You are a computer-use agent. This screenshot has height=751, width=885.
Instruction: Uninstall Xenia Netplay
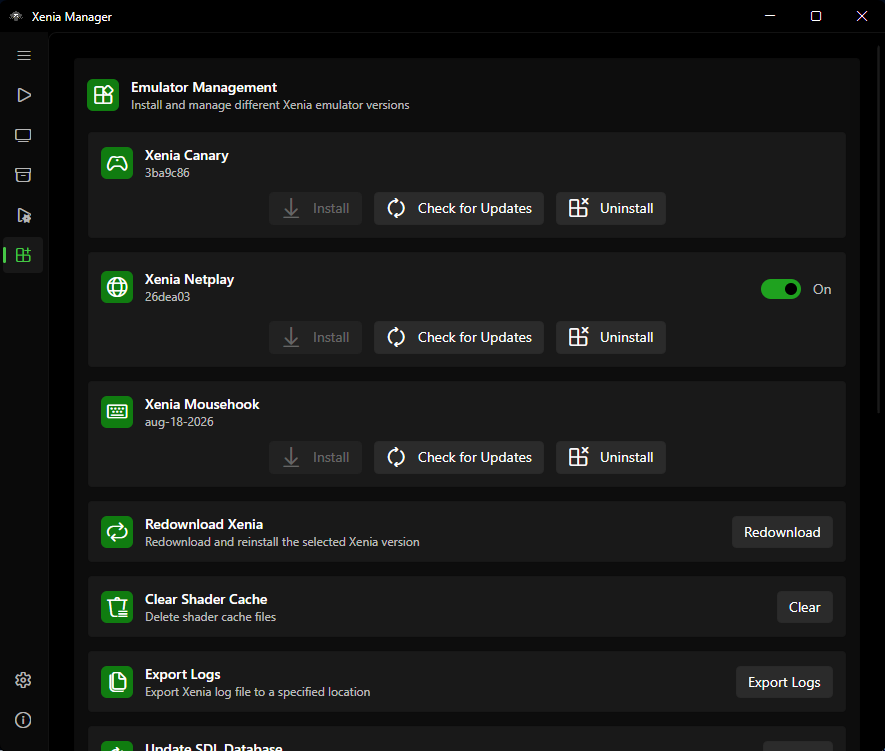click(x=611, y=337)
